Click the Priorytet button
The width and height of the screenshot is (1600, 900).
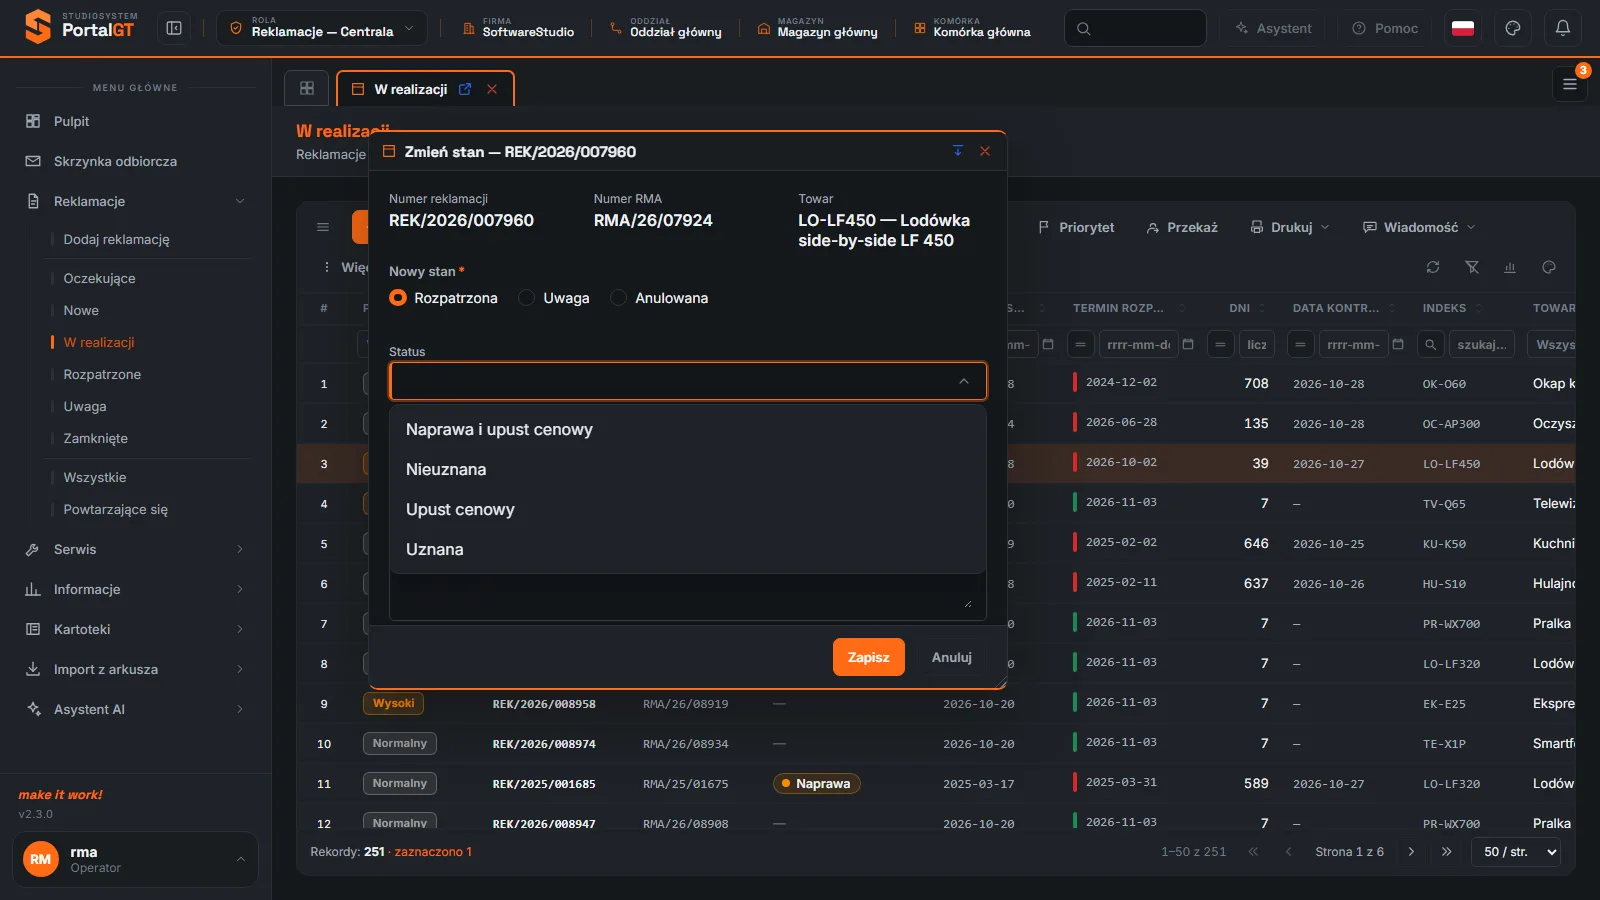1076,227
